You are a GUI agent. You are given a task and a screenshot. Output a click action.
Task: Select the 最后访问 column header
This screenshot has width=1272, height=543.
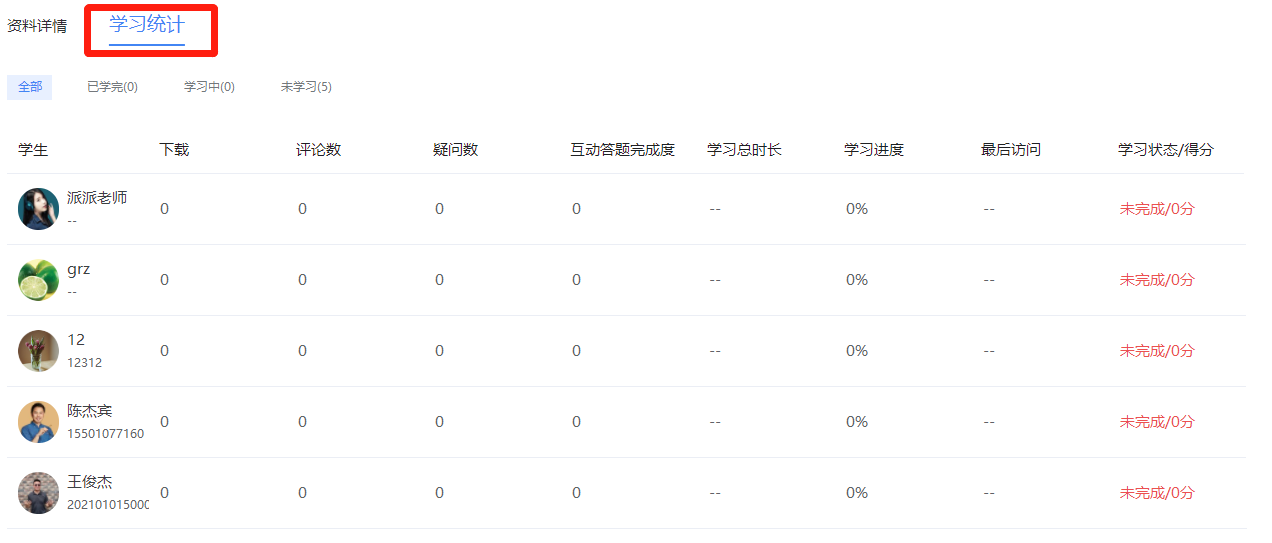(x=1011, y=150)
